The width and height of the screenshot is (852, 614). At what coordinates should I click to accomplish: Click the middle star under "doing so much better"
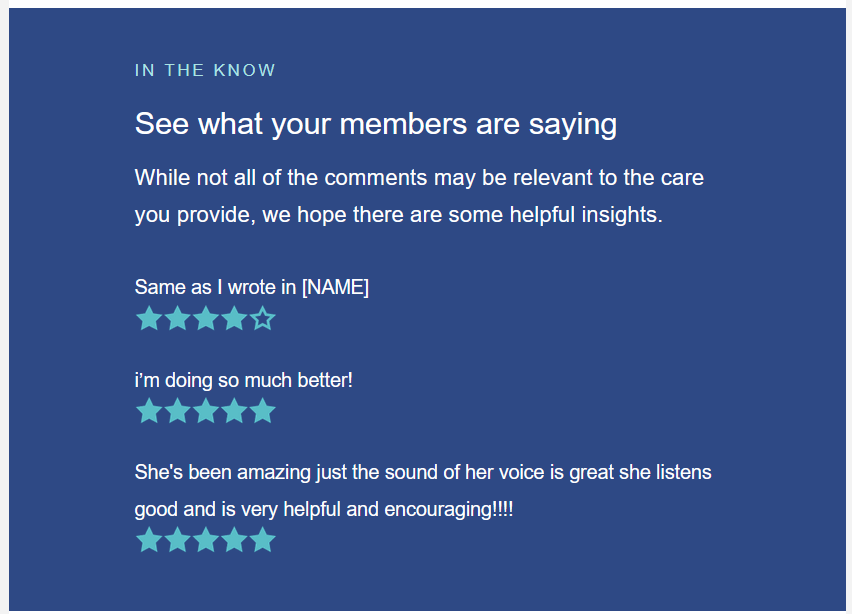tap(206, 411)
